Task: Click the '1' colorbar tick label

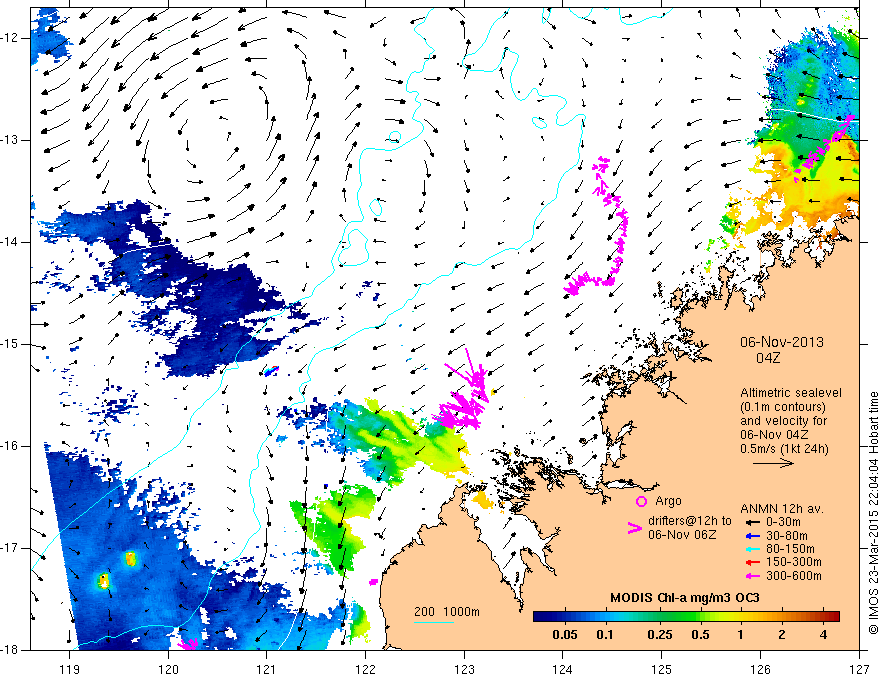Action: [x=740, y=635]
